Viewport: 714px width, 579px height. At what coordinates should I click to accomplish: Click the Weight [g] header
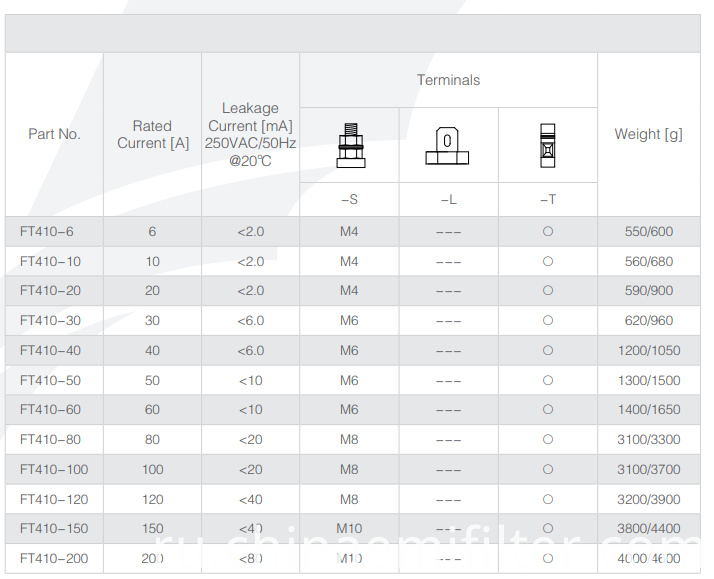648,134
